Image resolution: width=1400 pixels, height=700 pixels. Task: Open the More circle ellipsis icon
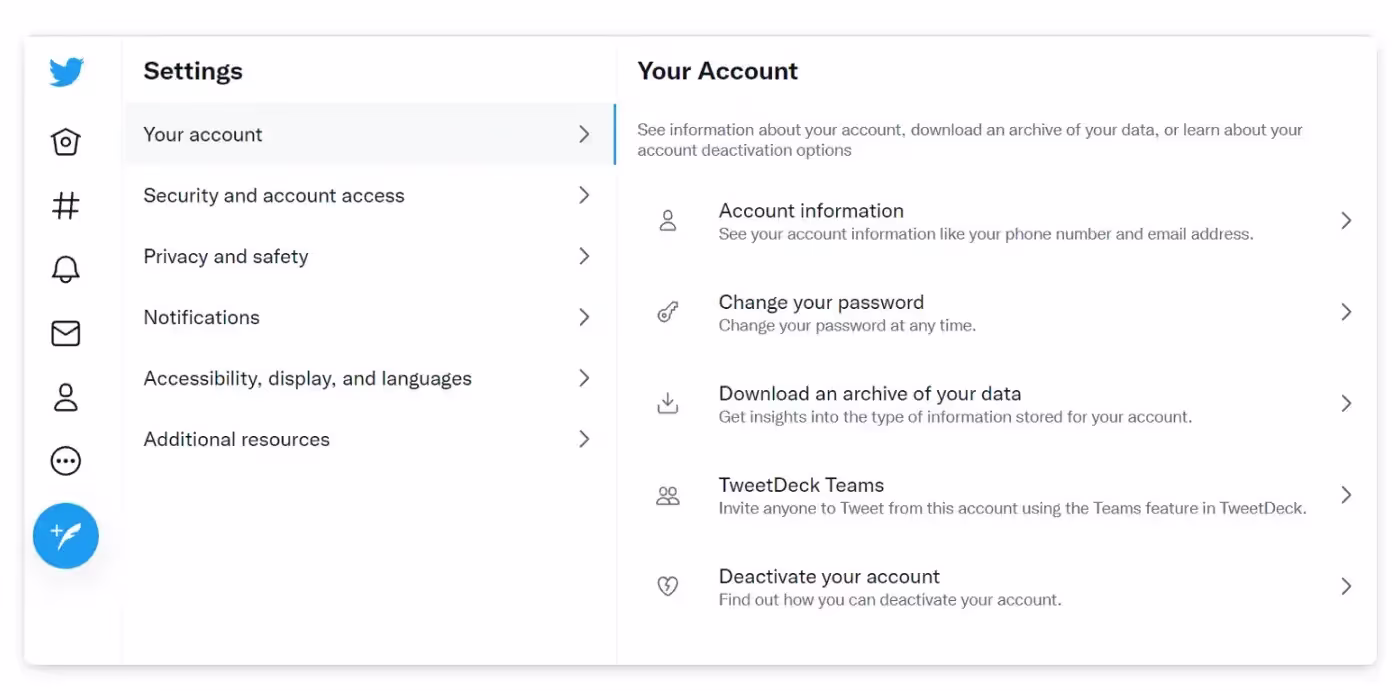click(x=66, y=461)
